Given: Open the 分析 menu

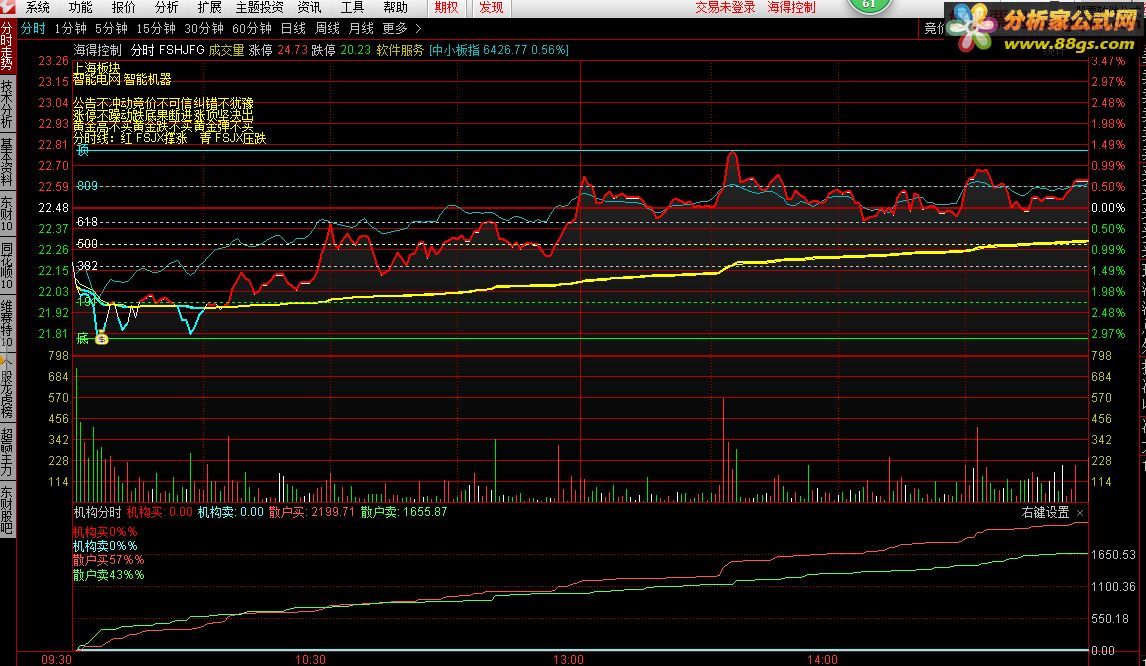Looking at the screenshot, I should 166,7.
